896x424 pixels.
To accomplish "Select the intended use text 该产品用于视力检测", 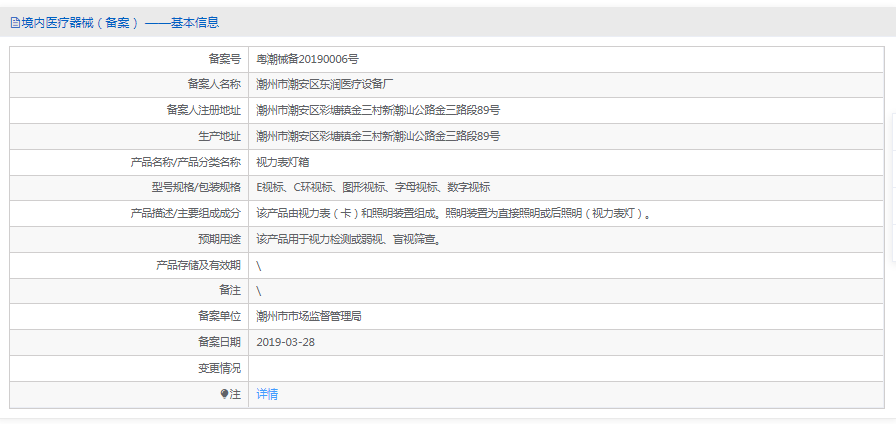I will point(349,239).
